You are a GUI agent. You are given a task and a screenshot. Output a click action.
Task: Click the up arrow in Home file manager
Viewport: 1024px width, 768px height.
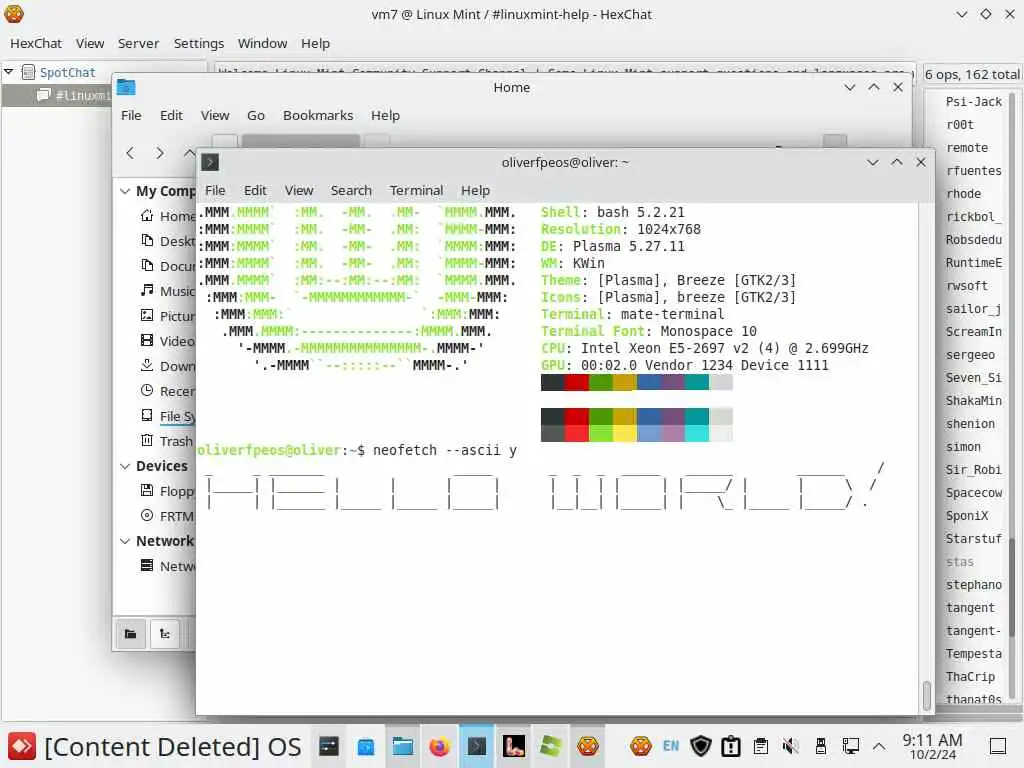pos(189,153)
